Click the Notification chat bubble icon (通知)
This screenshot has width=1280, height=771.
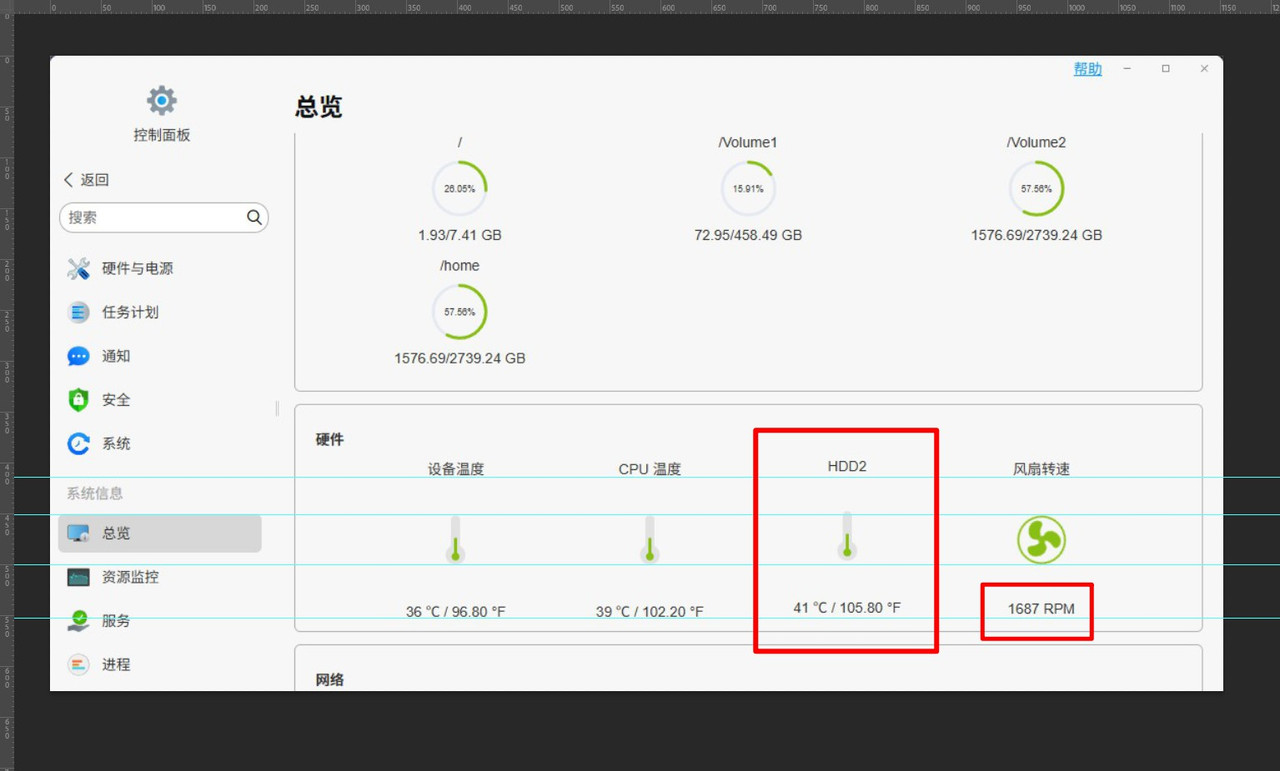(79, 356)
